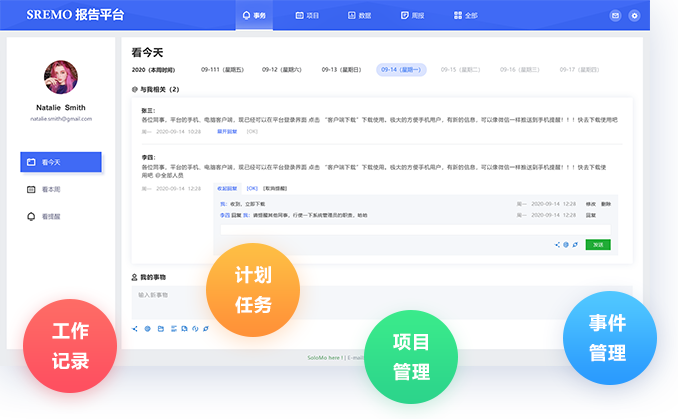
Task: Click the share icon under 我的事物 input
Action: (x=135, y=329)
